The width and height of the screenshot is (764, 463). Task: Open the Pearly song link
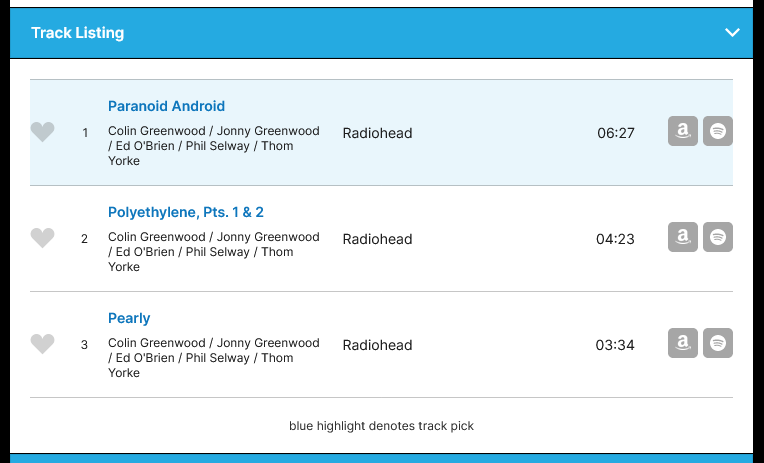coord(129,318)
